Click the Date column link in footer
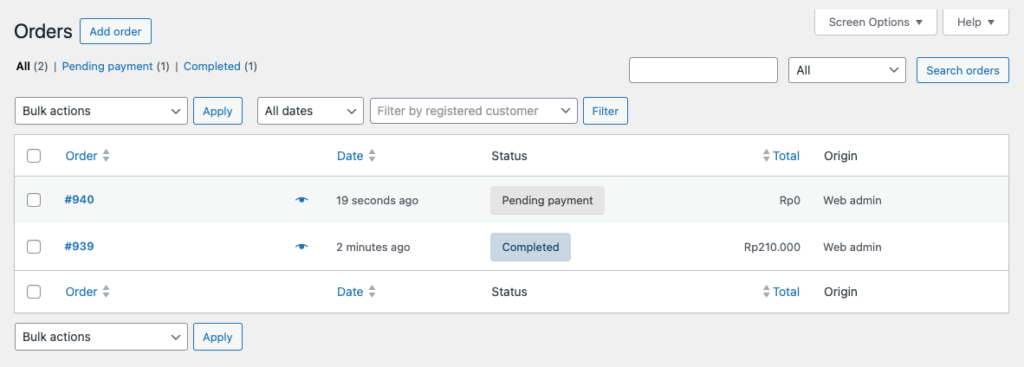 (x=350, y=292)
